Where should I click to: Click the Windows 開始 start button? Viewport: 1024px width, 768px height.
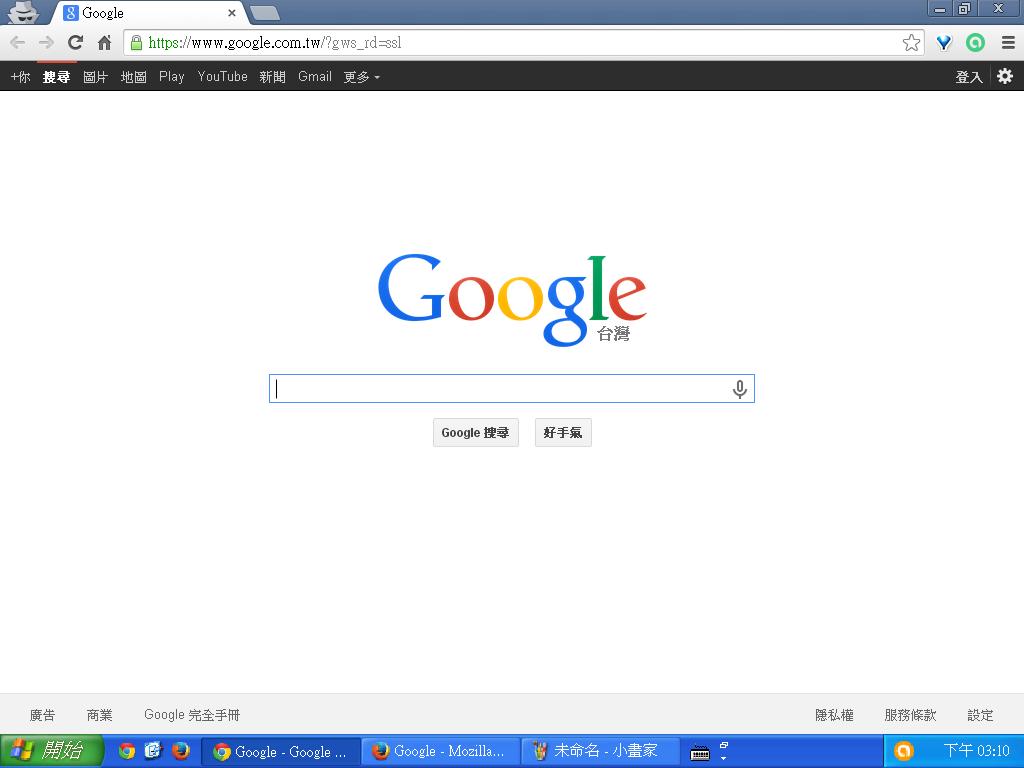pyautogui.click(x=52, y=751)
